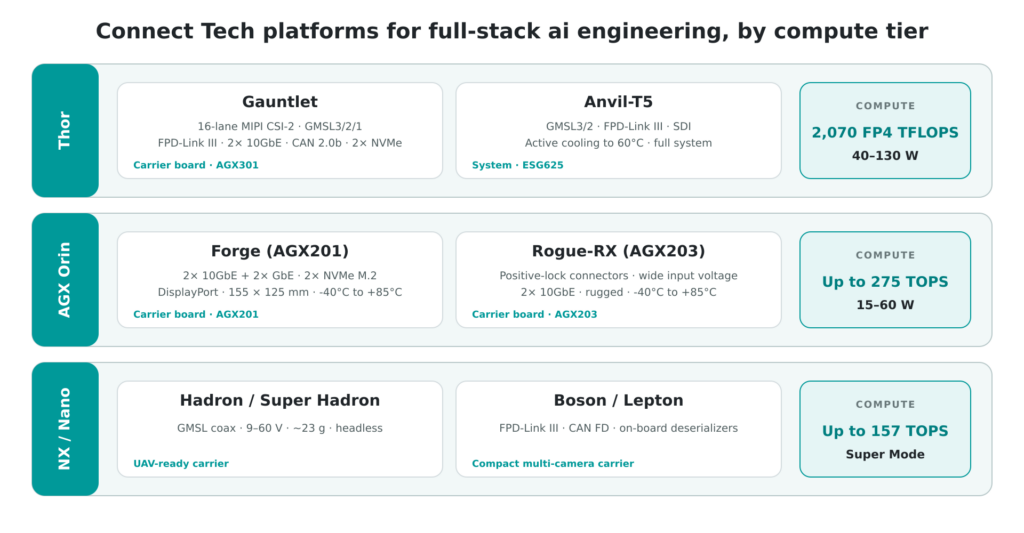This screenshot has height=533, width=1024.
Task: Follow the 'Carrier board · AGX203' link
Action: (x=534, y=314)
